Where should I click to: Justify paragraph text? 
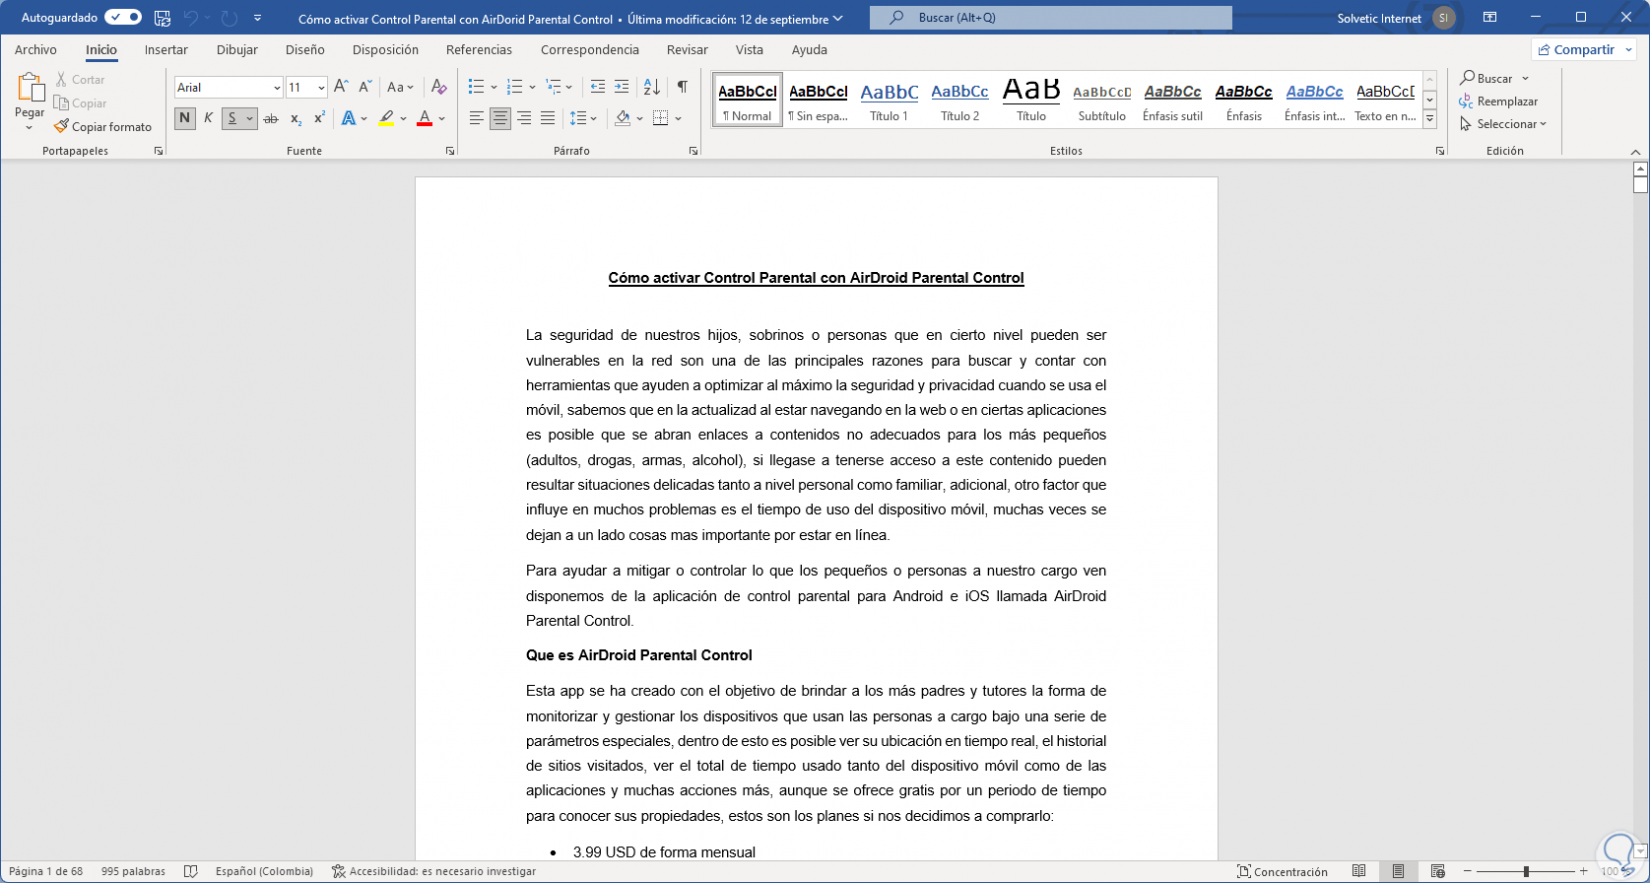[548, 119]
